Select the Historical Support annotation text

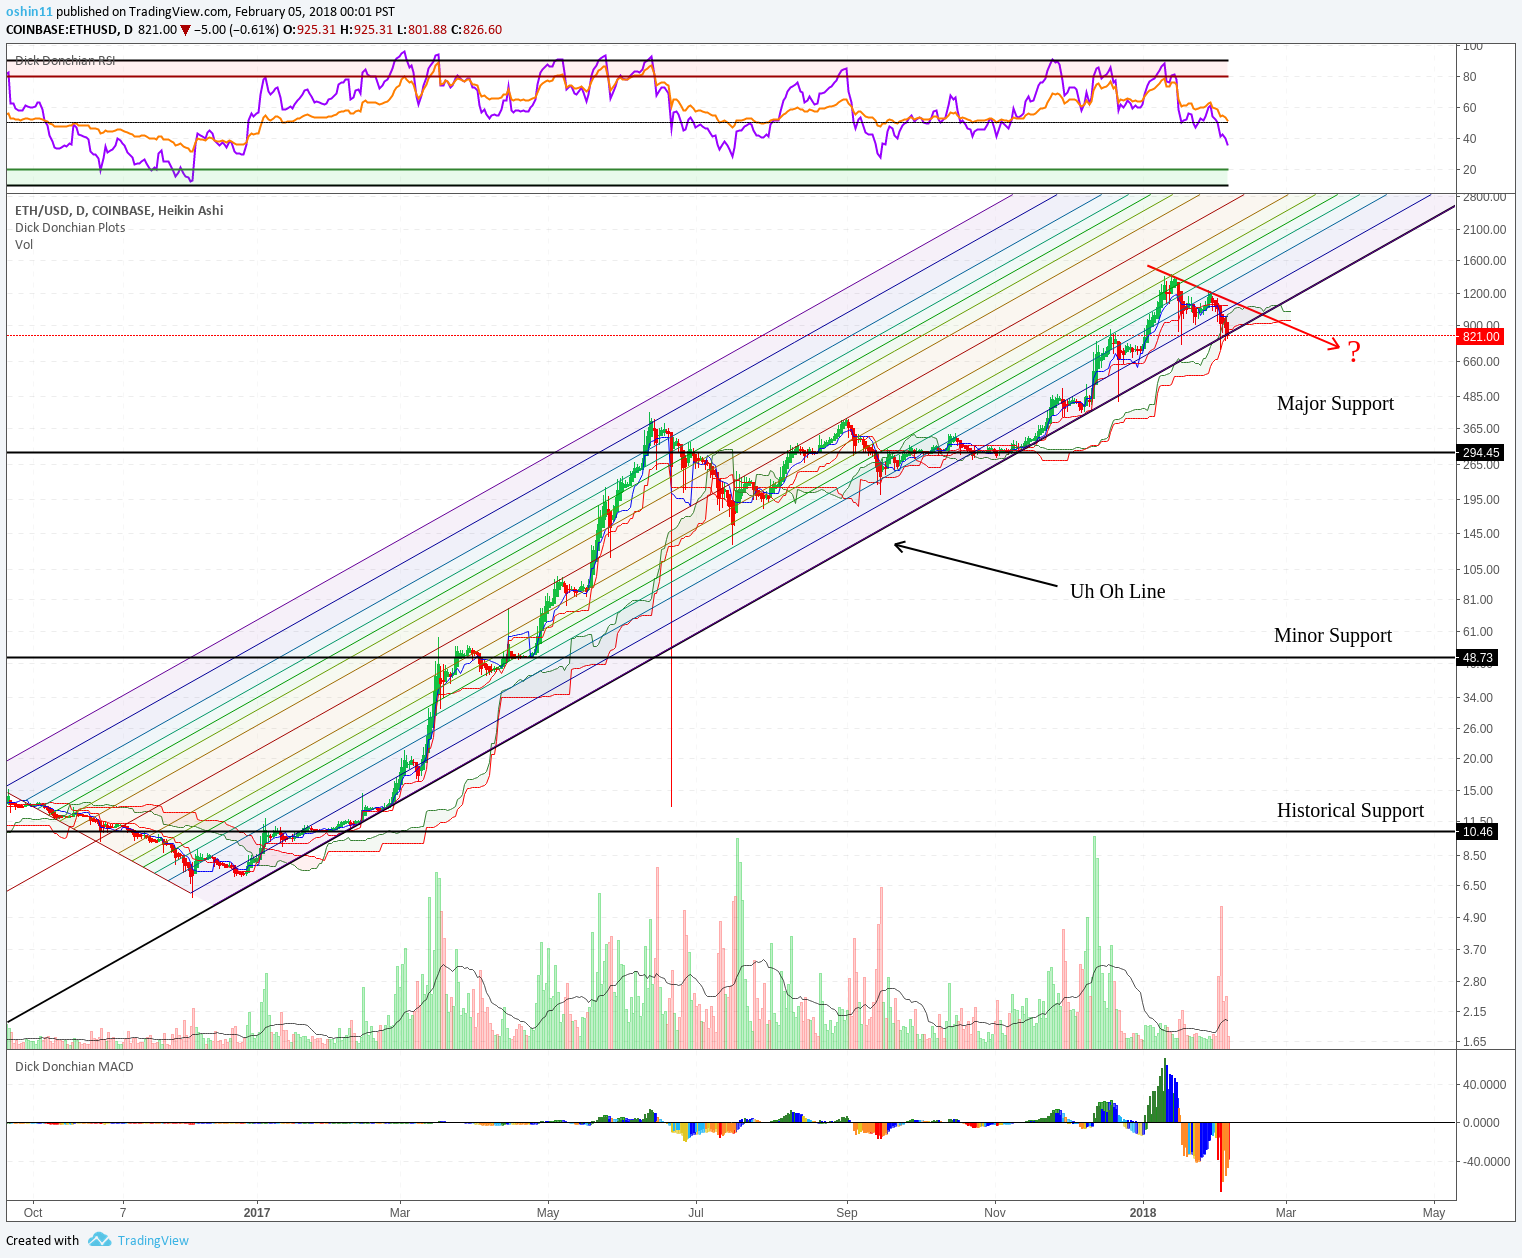click(1350, 810)
